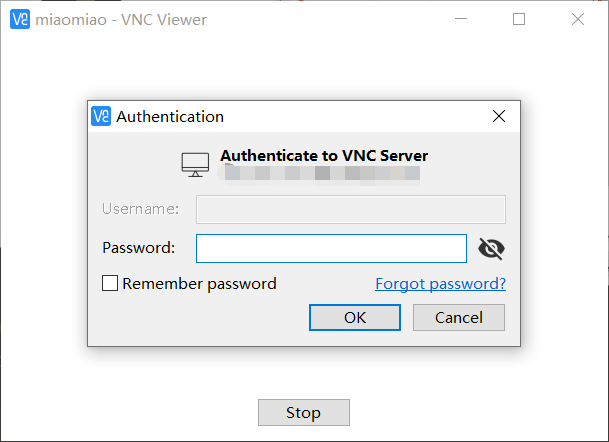Maximize the VNC Viewer window
The width and height of the screenshot is (609, 442).
click(x=519, y=19)
